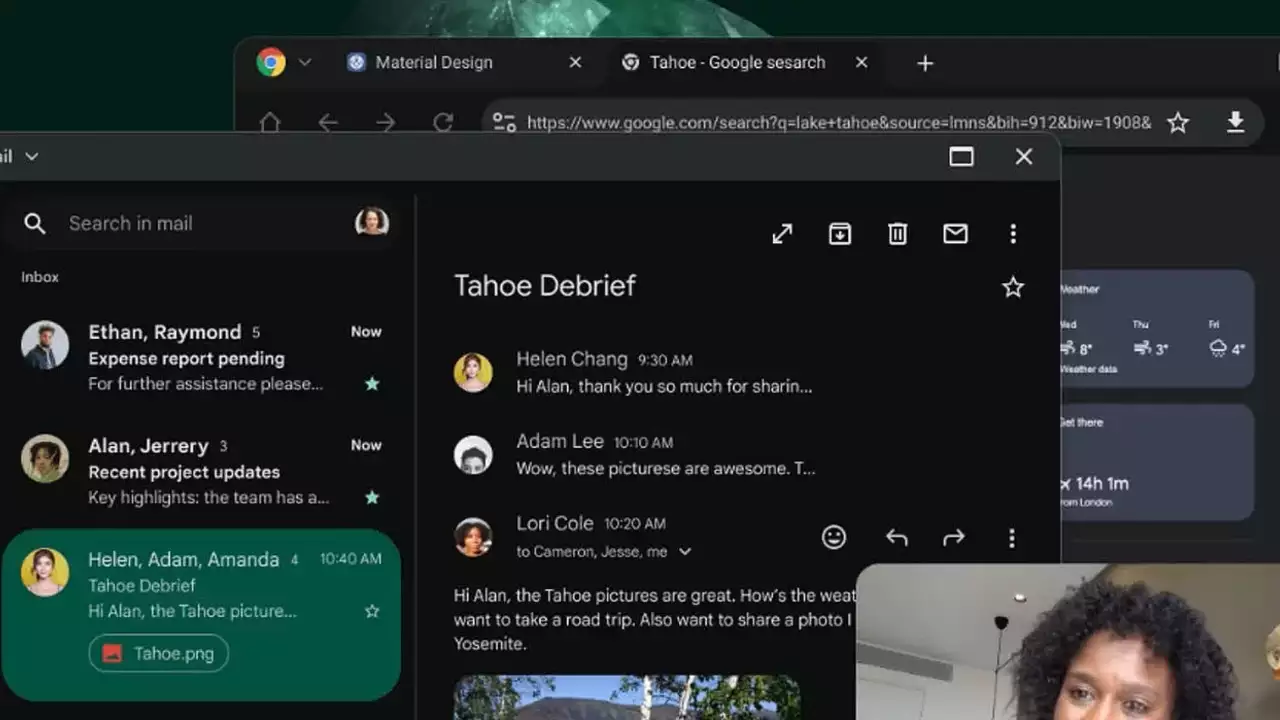The image size is (1280, 720).
Task: Open Chrome downloads
Action: pos(1236,122)
